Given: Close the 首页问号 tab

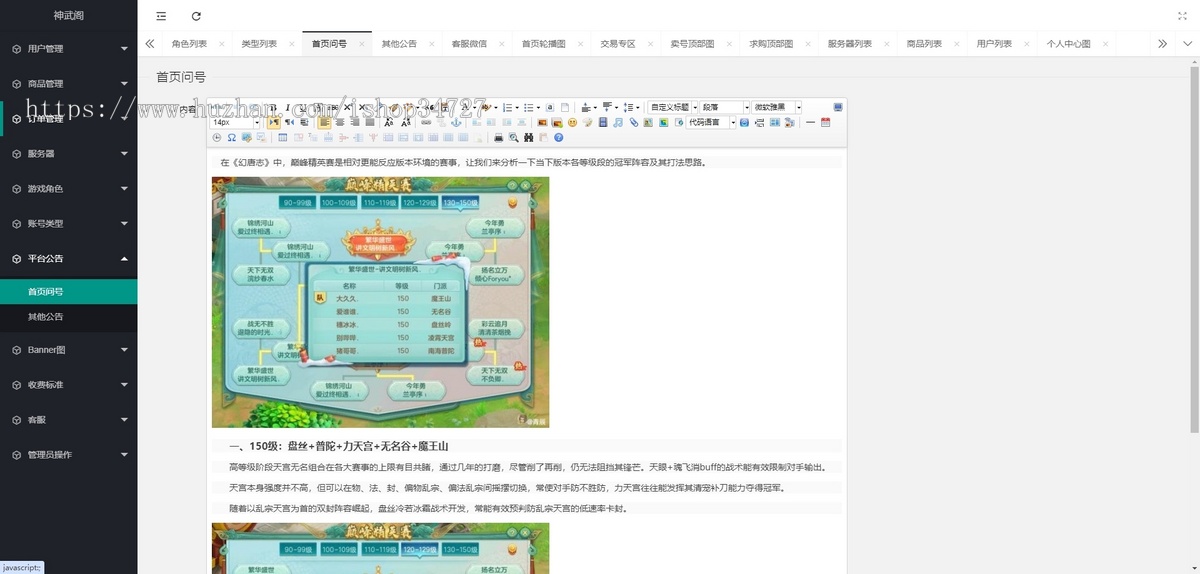Looking at the screenshot, I should [362, 44].
